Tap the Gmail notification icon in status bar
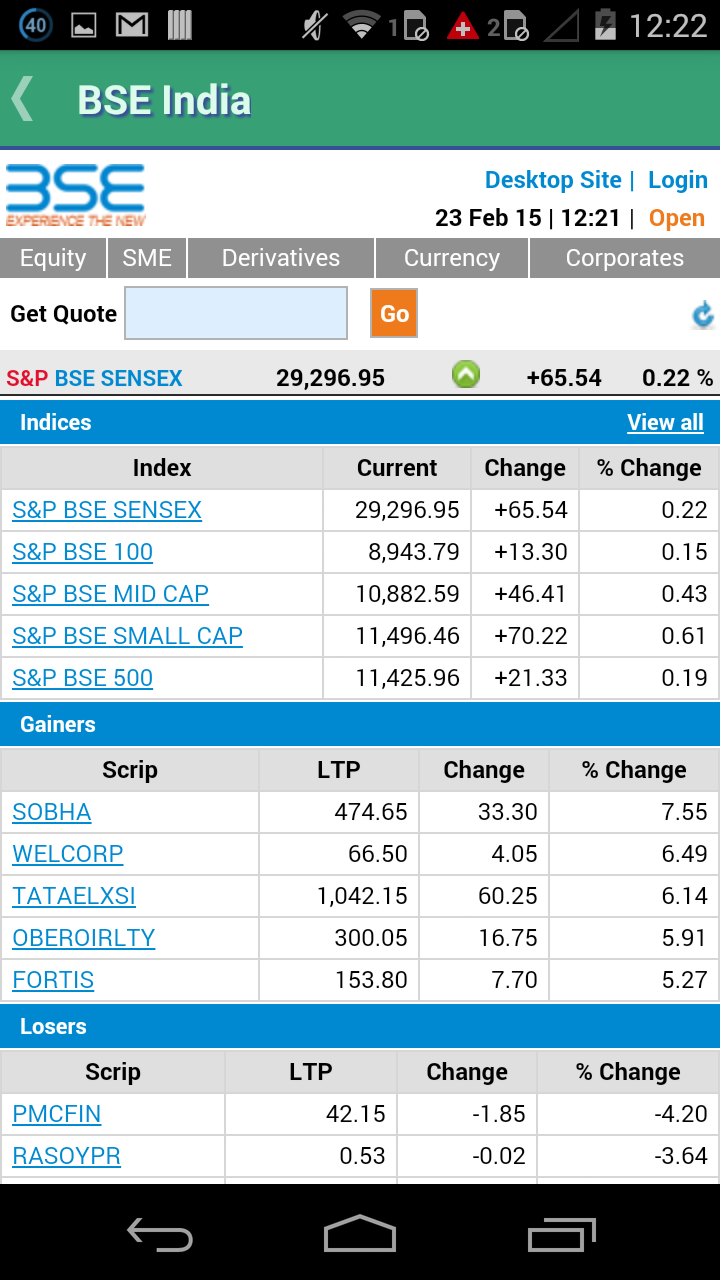 point(132,25)
